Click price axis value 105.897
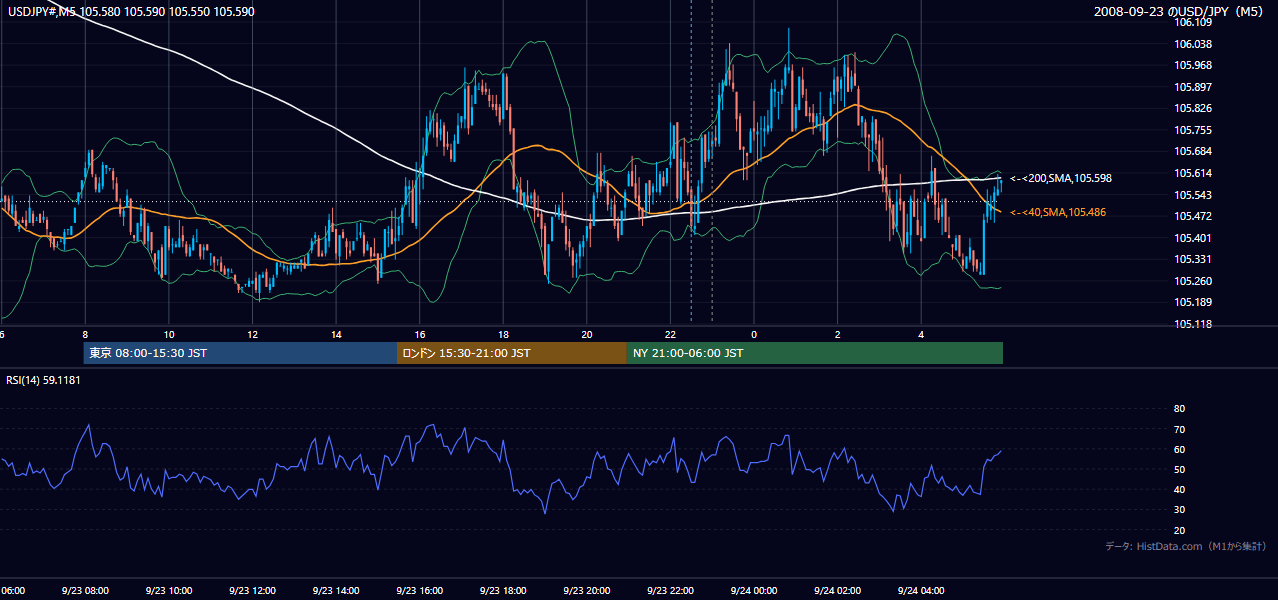The image size is (1278, 600). pos(1194,87)
